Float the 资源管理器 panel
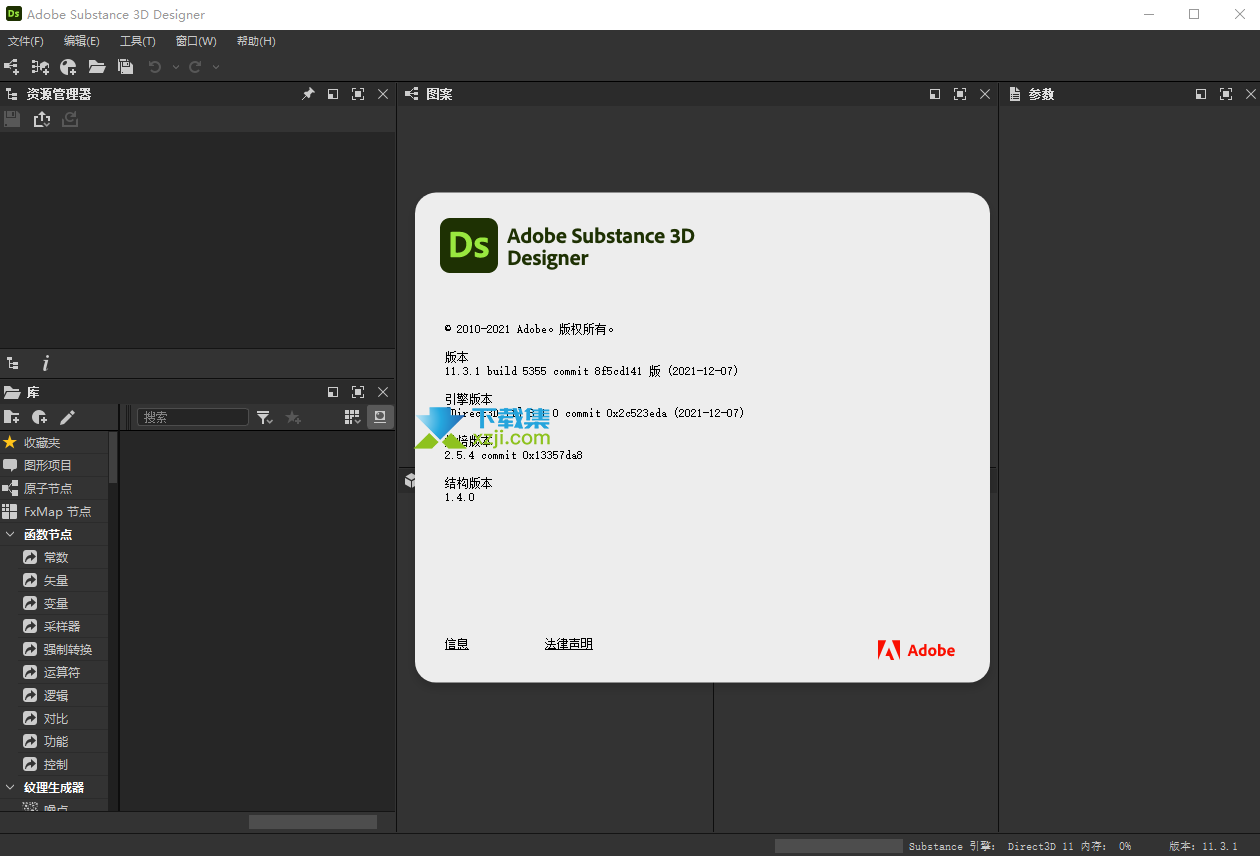The height and width of the screenshot is (856, 1260). point(333,94)
